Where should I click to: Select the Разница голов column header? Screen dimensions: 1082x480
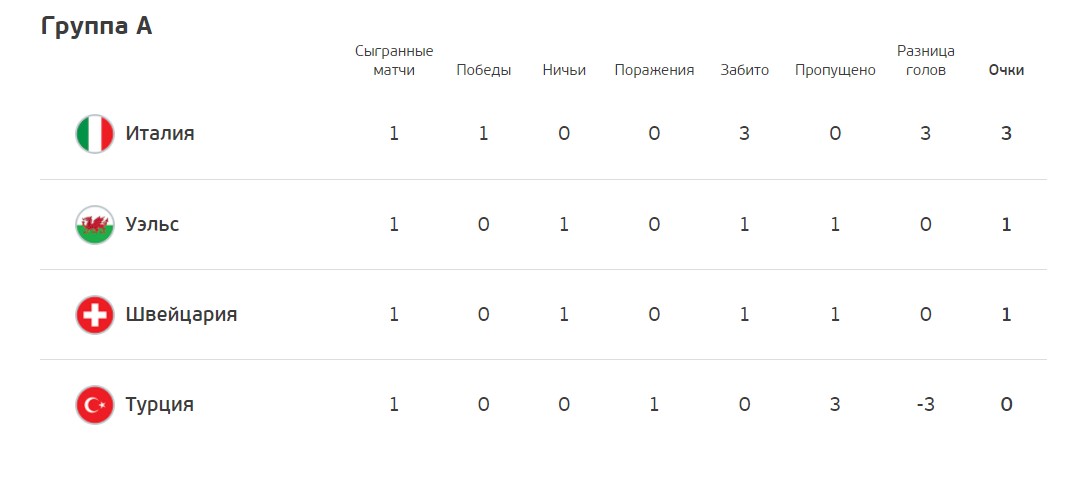tap(925, 61)
